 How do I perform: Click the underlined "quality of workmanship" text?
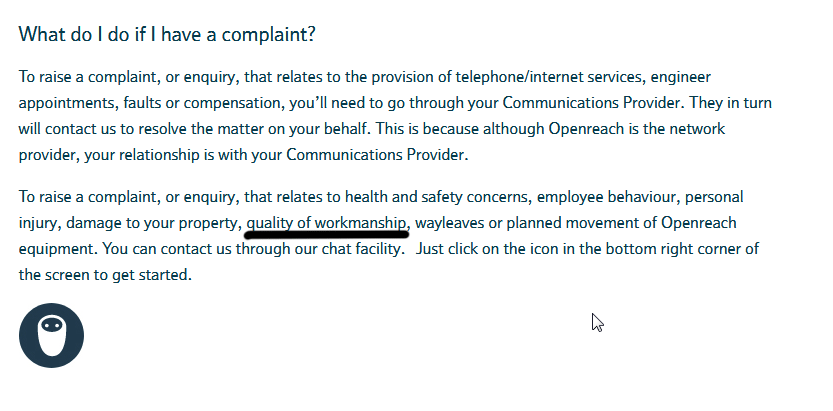pos(327,222)
